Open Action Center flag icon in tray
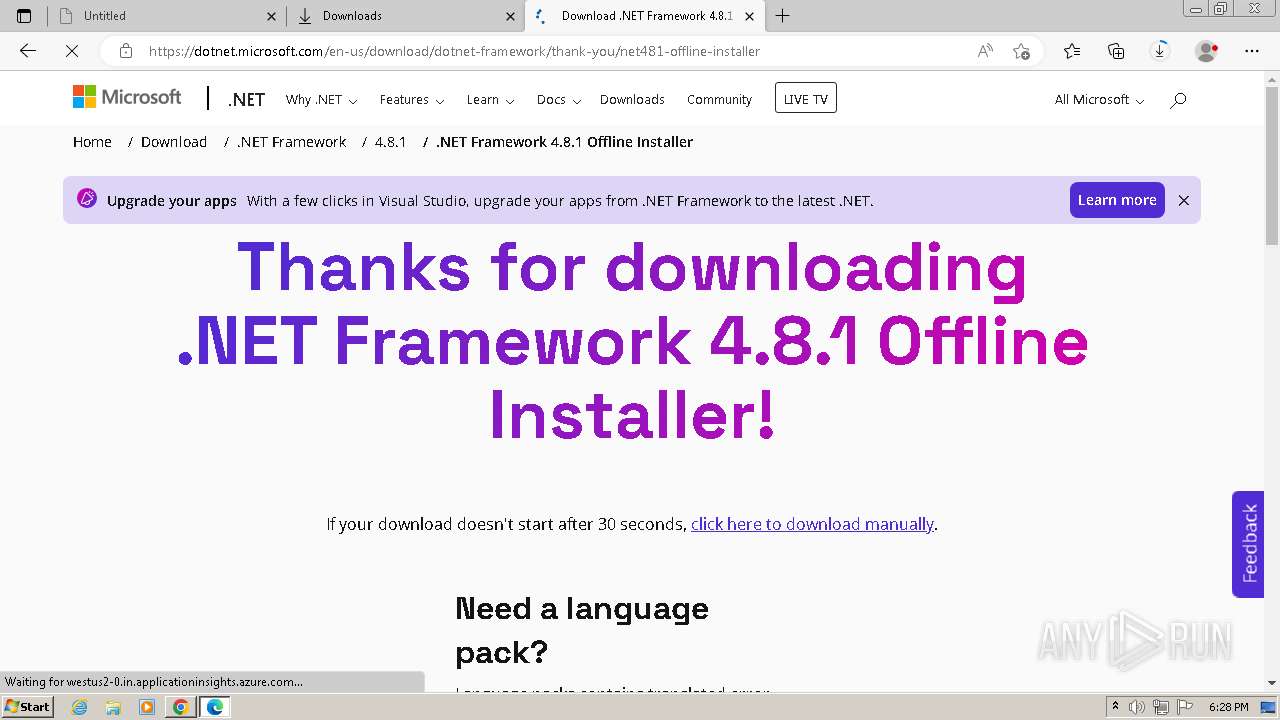The width and height of the screenshot is (1280, 720). click(1185, 707)
